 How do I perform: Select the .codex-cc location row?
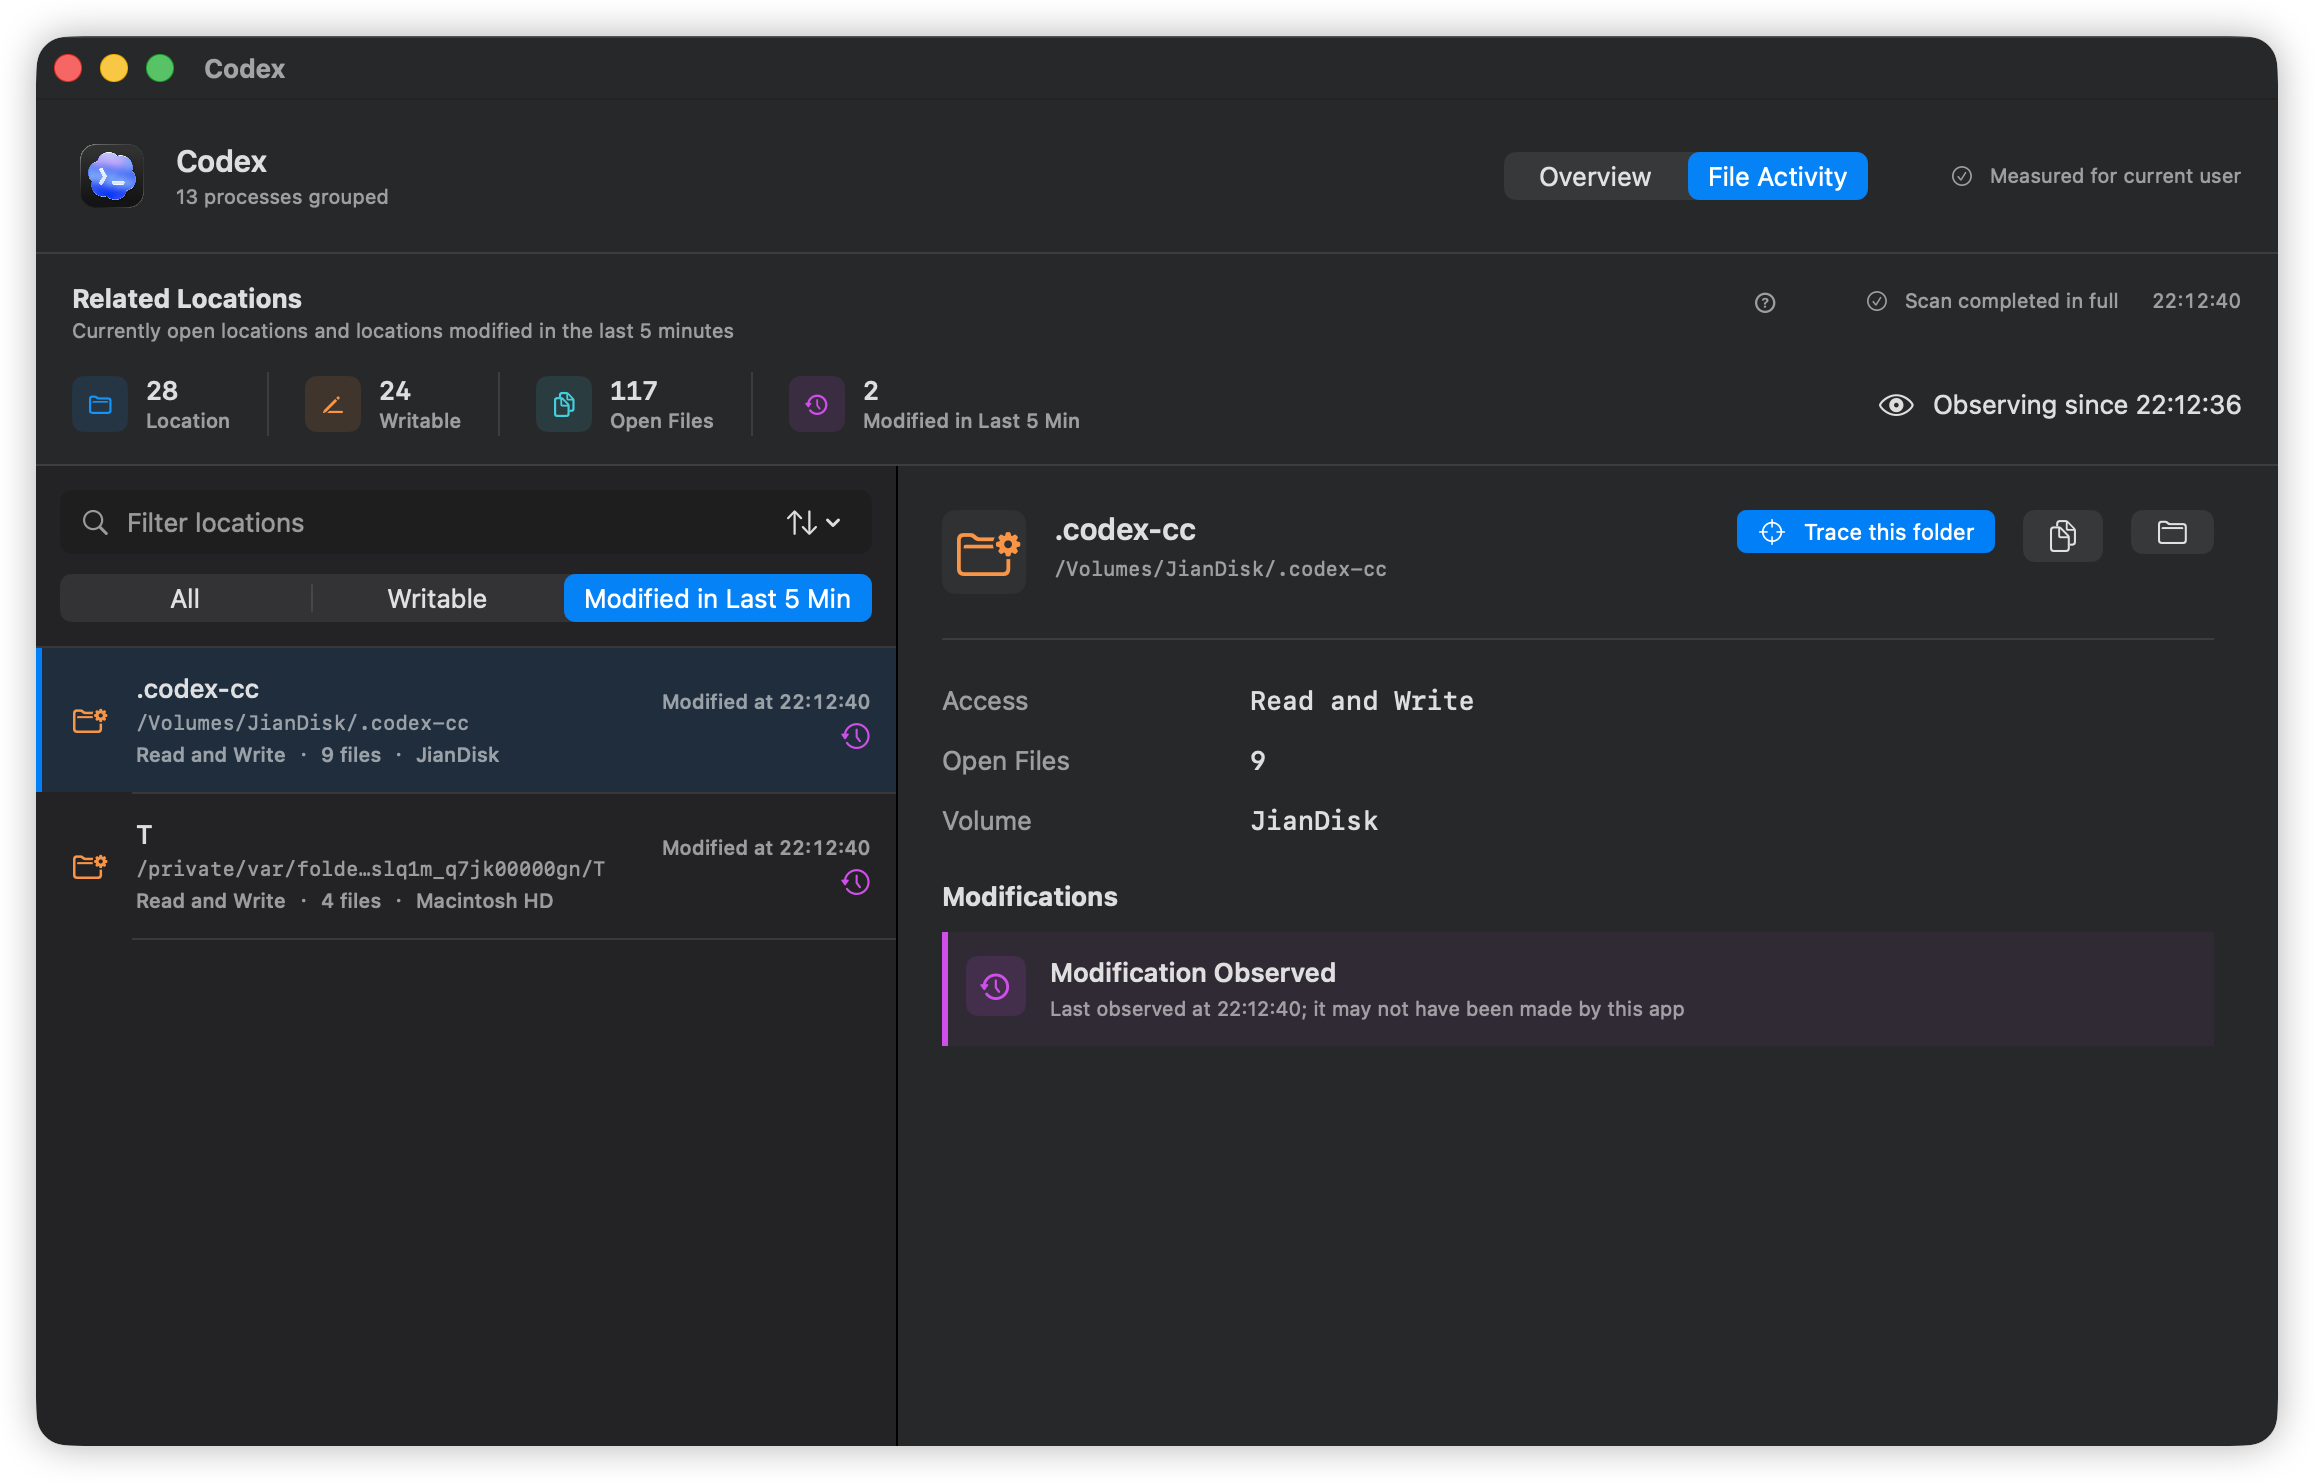[x=467, y=720]
